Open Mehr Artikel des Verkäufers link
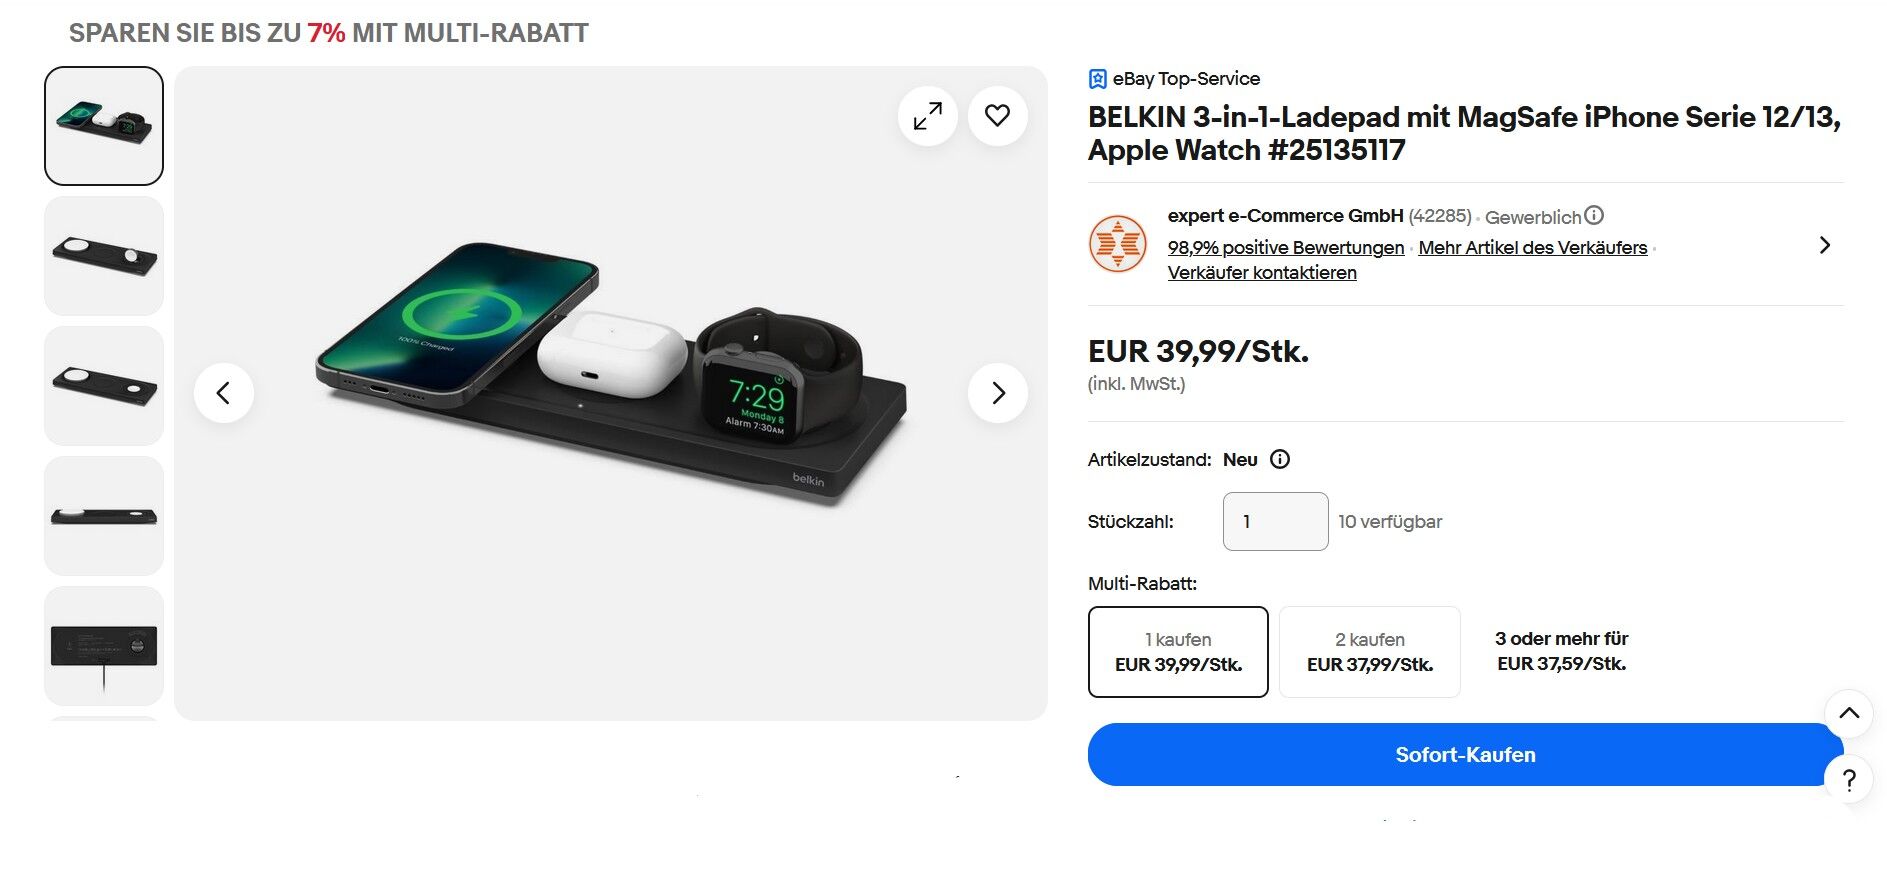 point(1533,248)
